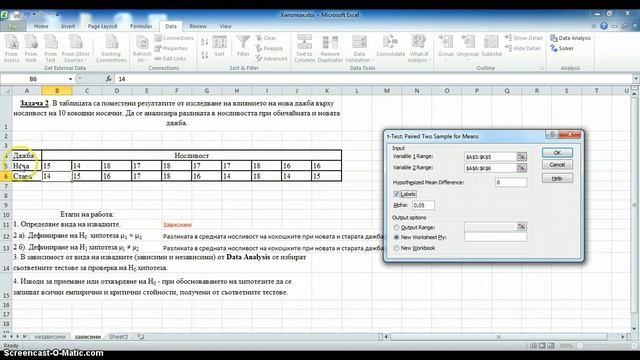This screenshot has height=360, width=640.
Task: Click the From Access icon
Action: pos(11,49)
